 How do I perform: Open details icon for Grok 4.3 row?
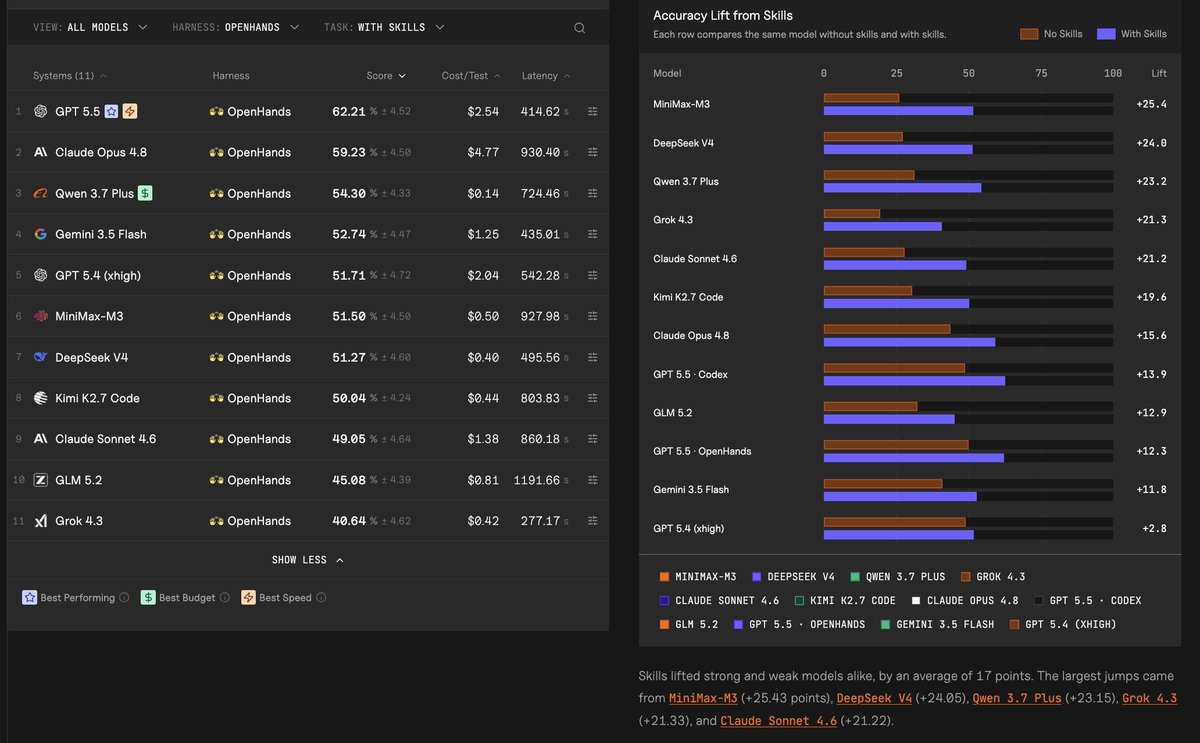click(593, 521)
